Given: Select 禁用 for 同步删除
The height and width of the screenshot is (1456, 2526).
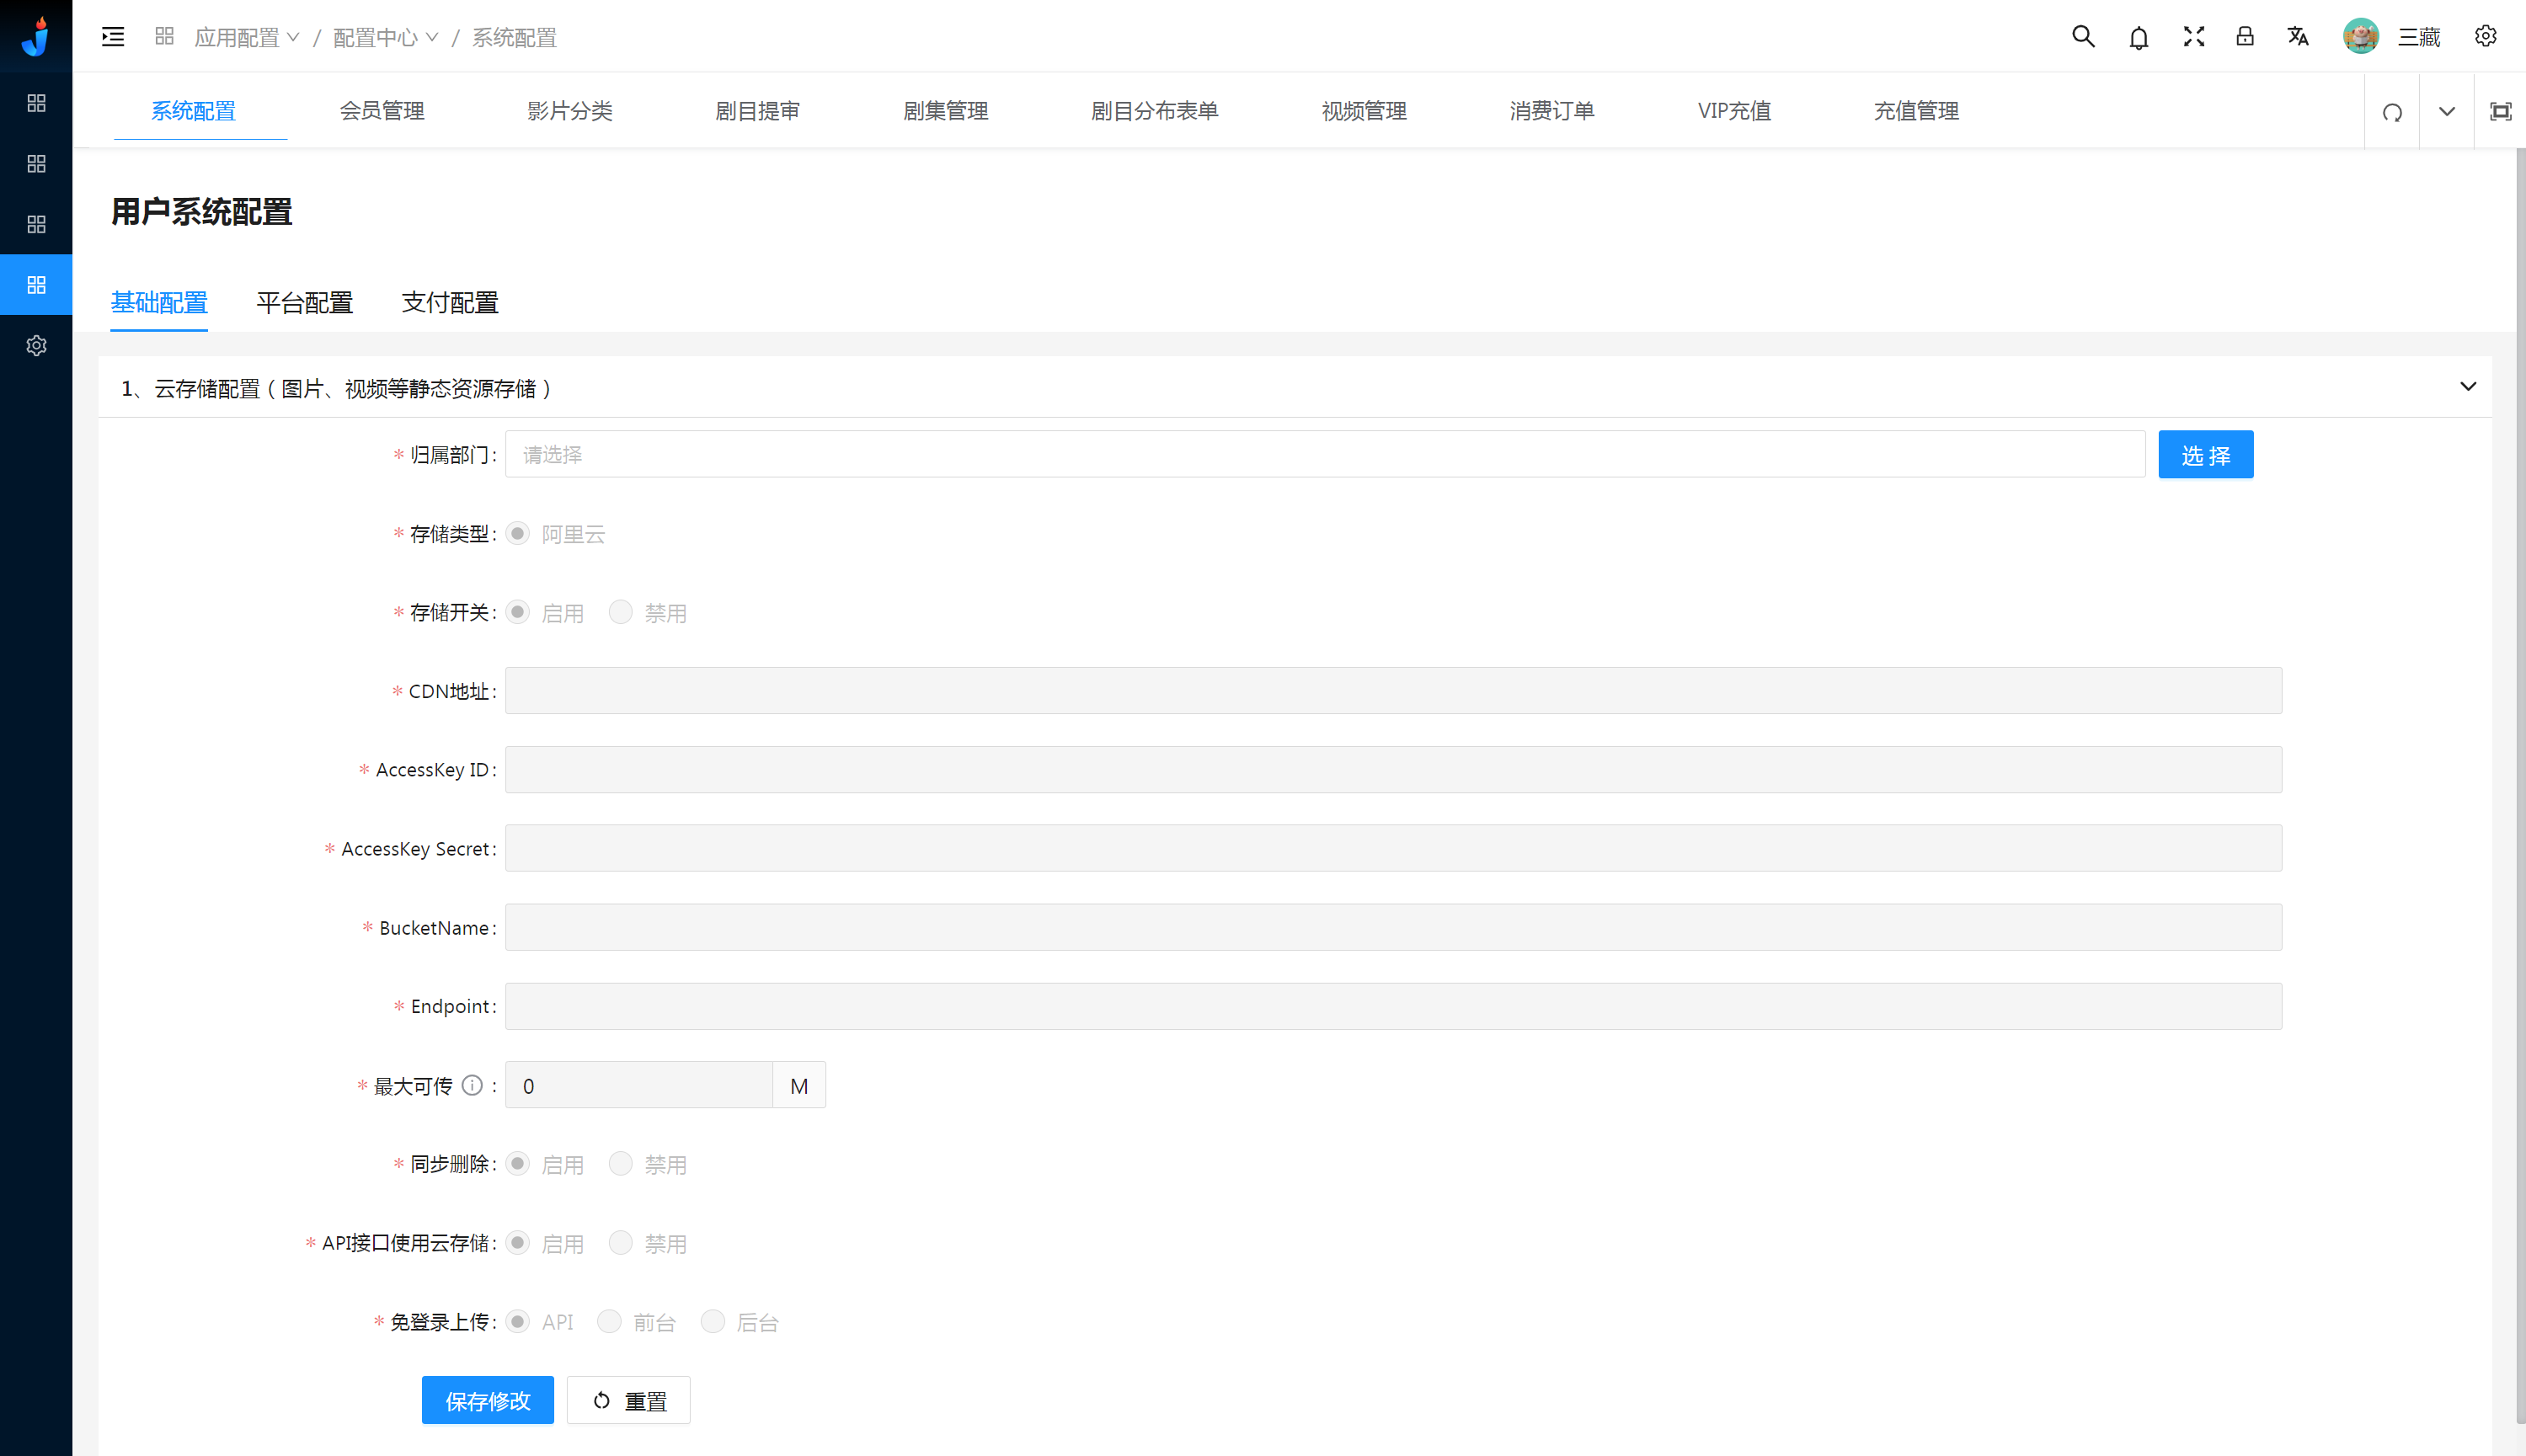Looking at the screenshot, I should click(x=621, y=1164).
